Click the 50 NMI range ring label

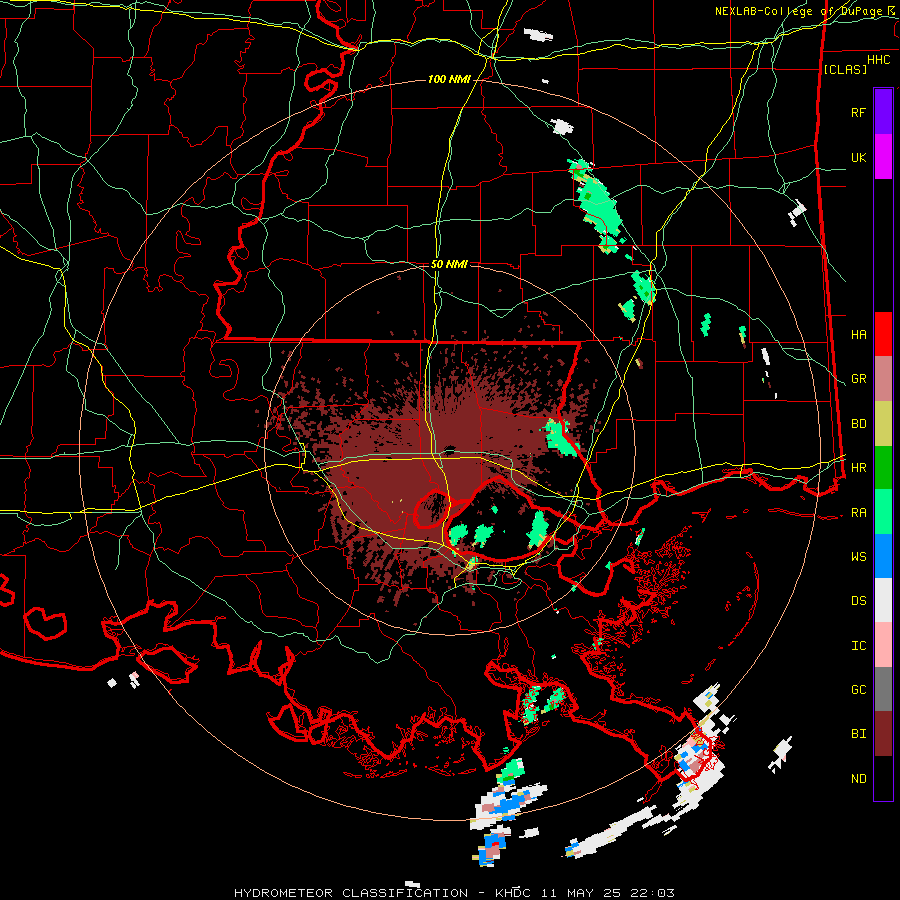449,264
